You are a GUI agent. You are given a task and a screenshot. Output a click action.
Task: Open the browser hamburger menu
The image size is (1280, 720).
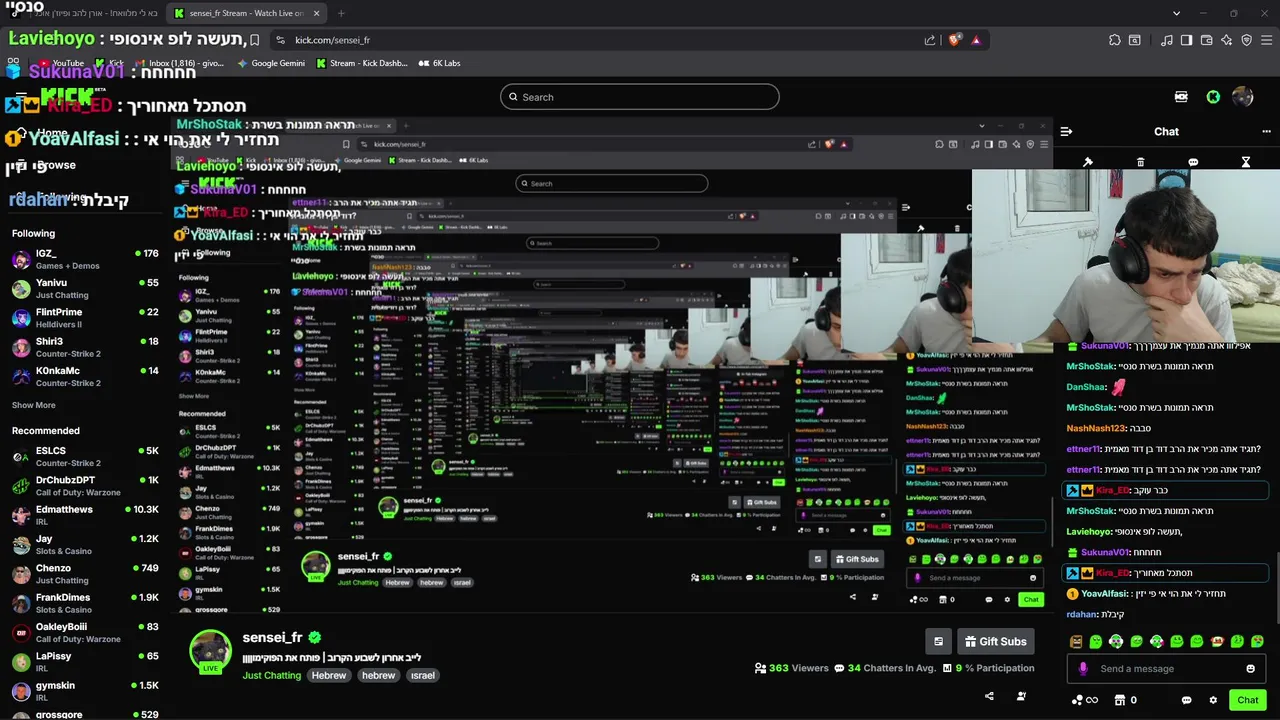coord(1266,40)
